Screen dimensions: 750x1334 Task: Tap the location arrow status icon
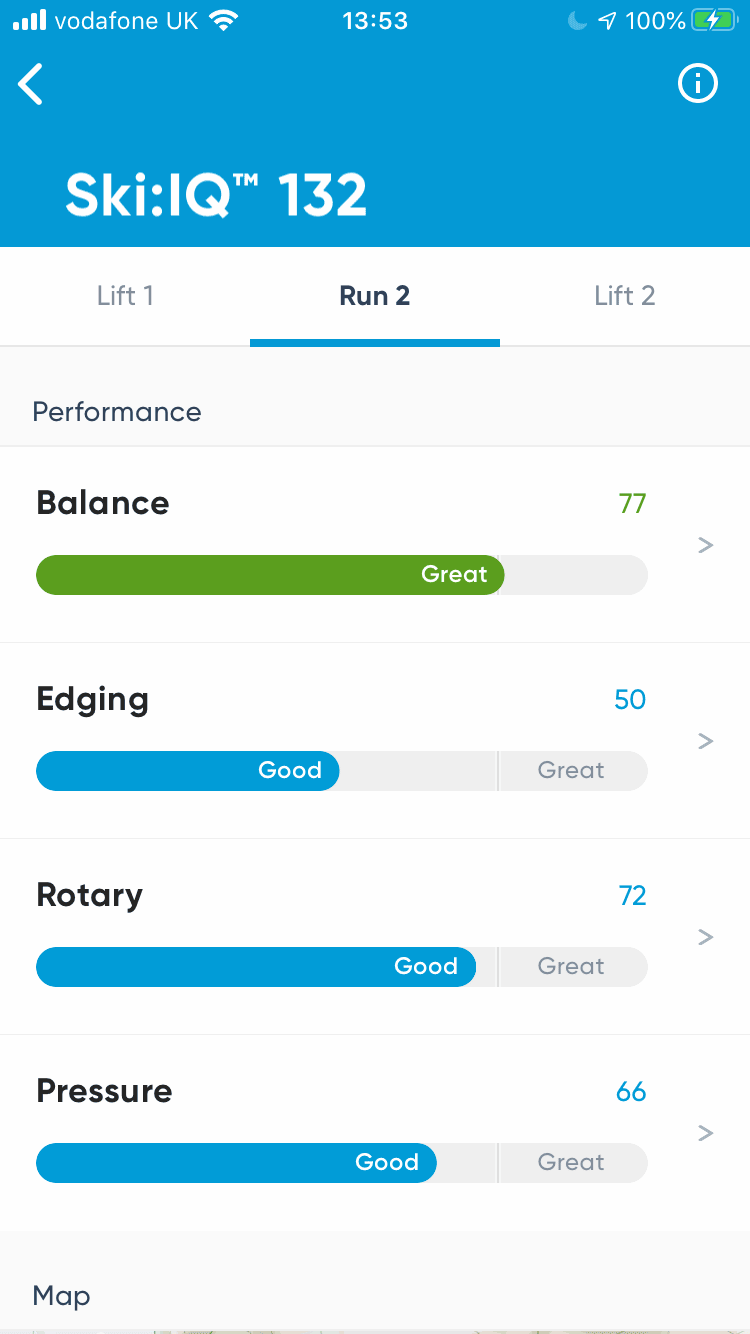point(607,21)
